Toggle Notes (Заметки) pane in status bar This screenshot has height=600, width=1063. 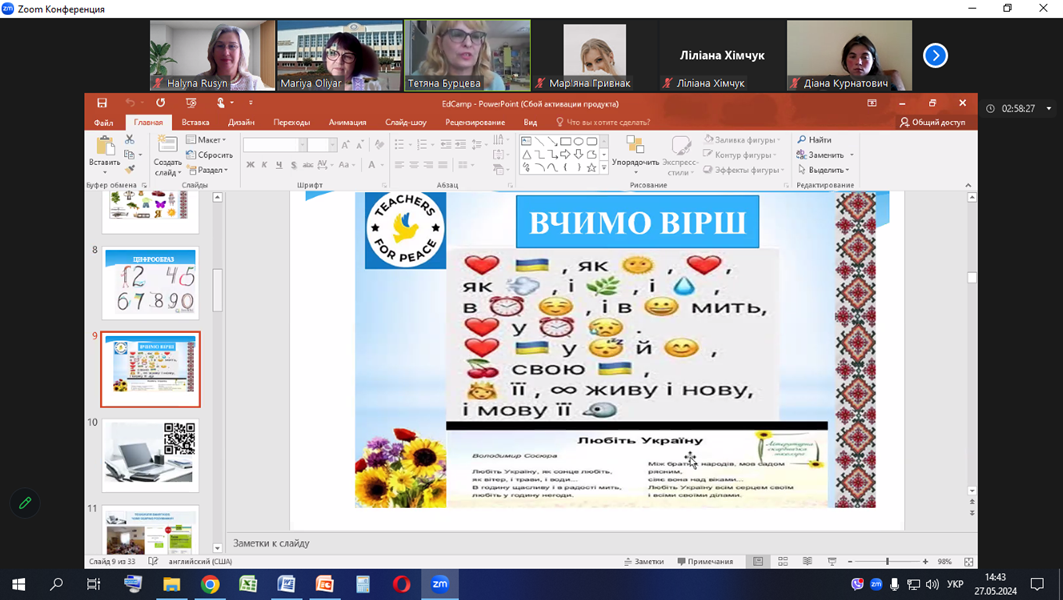(x=643, y=562)
